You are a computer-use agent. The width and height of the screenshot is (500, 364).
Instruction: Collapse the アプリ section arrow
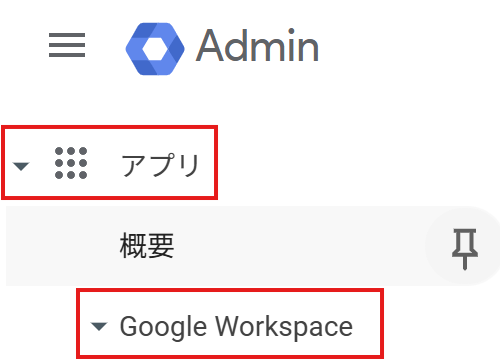21,166
